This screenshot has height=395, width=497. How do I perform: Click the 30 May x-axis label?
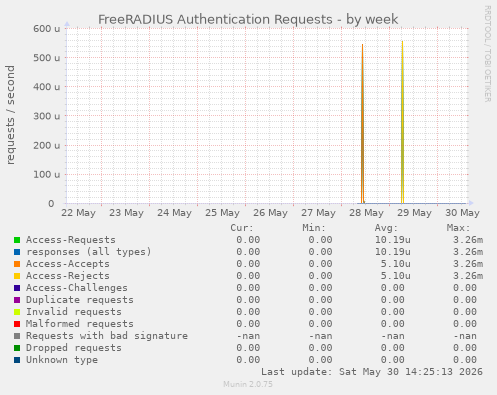pyautogui.click(x=462, y=213)
